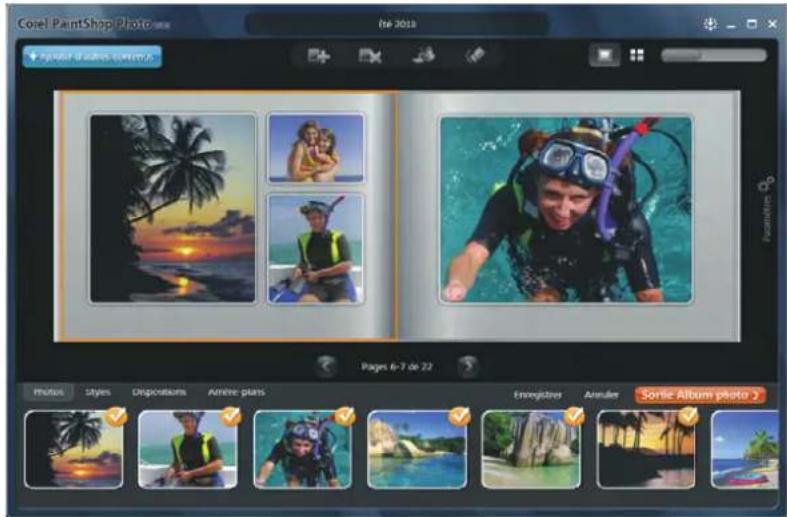Click the scuba diver photo on right page
Image resolution: width=787 pixels, height=517 pixels.
(566, 209)
